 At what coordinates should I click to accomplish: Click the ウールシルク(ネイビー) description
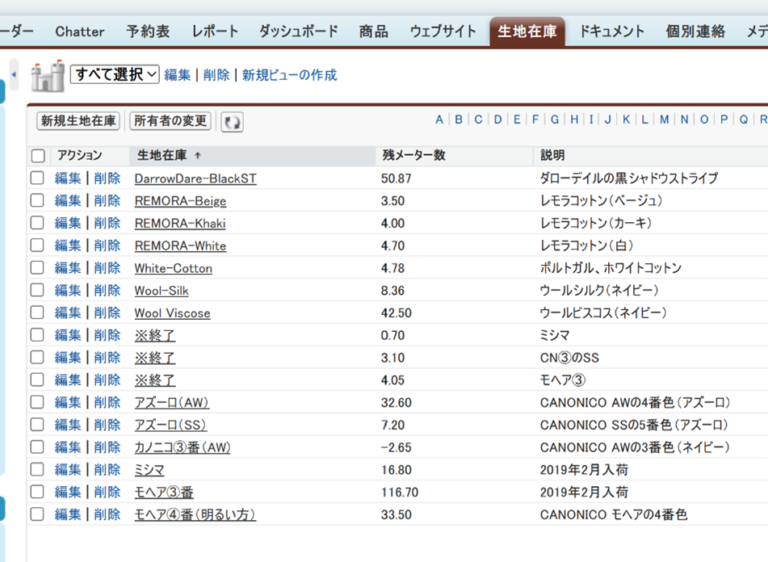coord(599,291)
